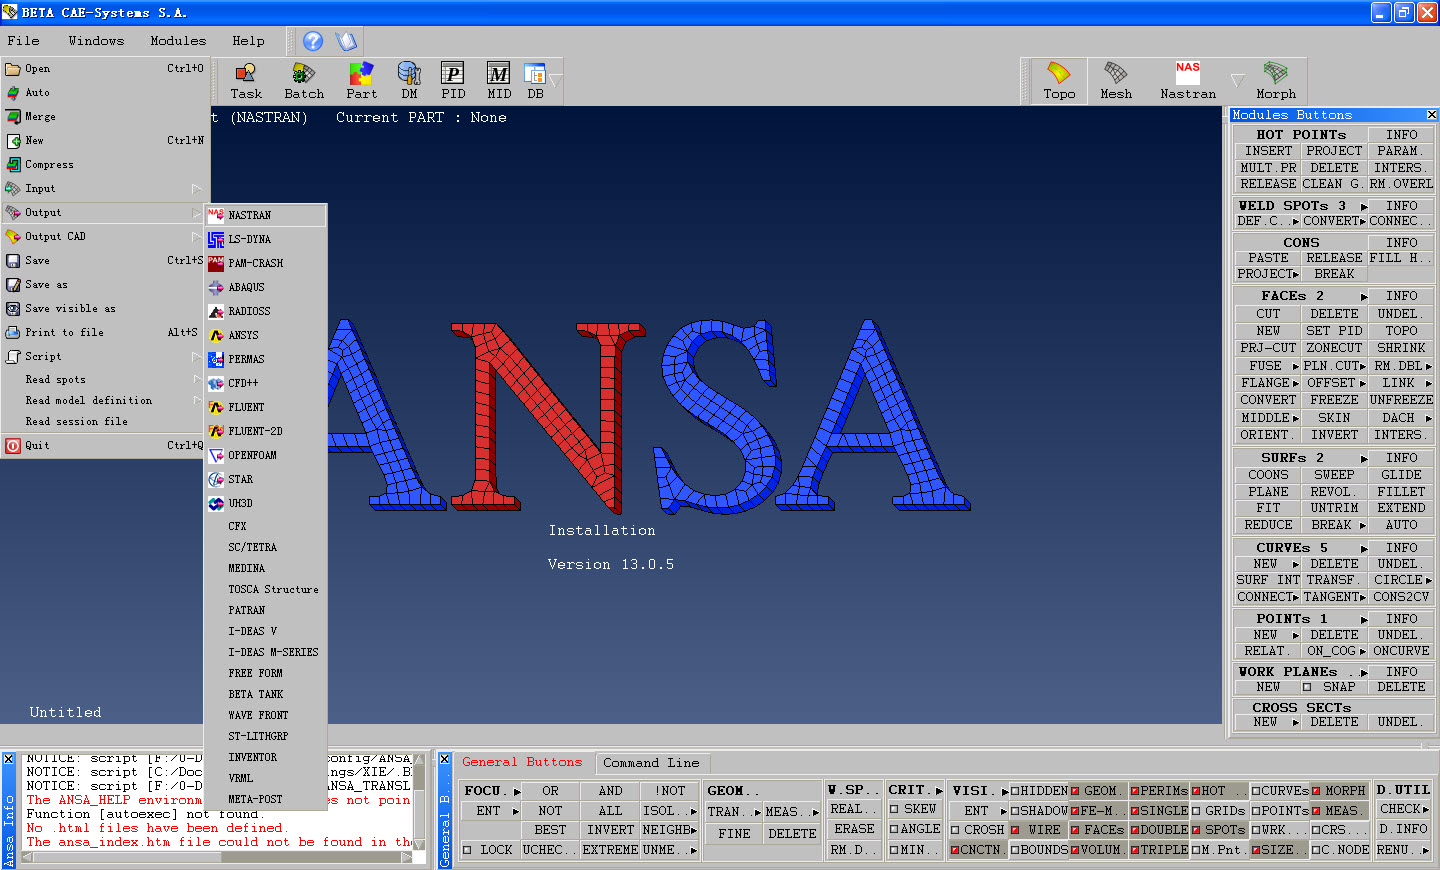Choose UH3D output format

pyautogui.click(x=266, y=503)
